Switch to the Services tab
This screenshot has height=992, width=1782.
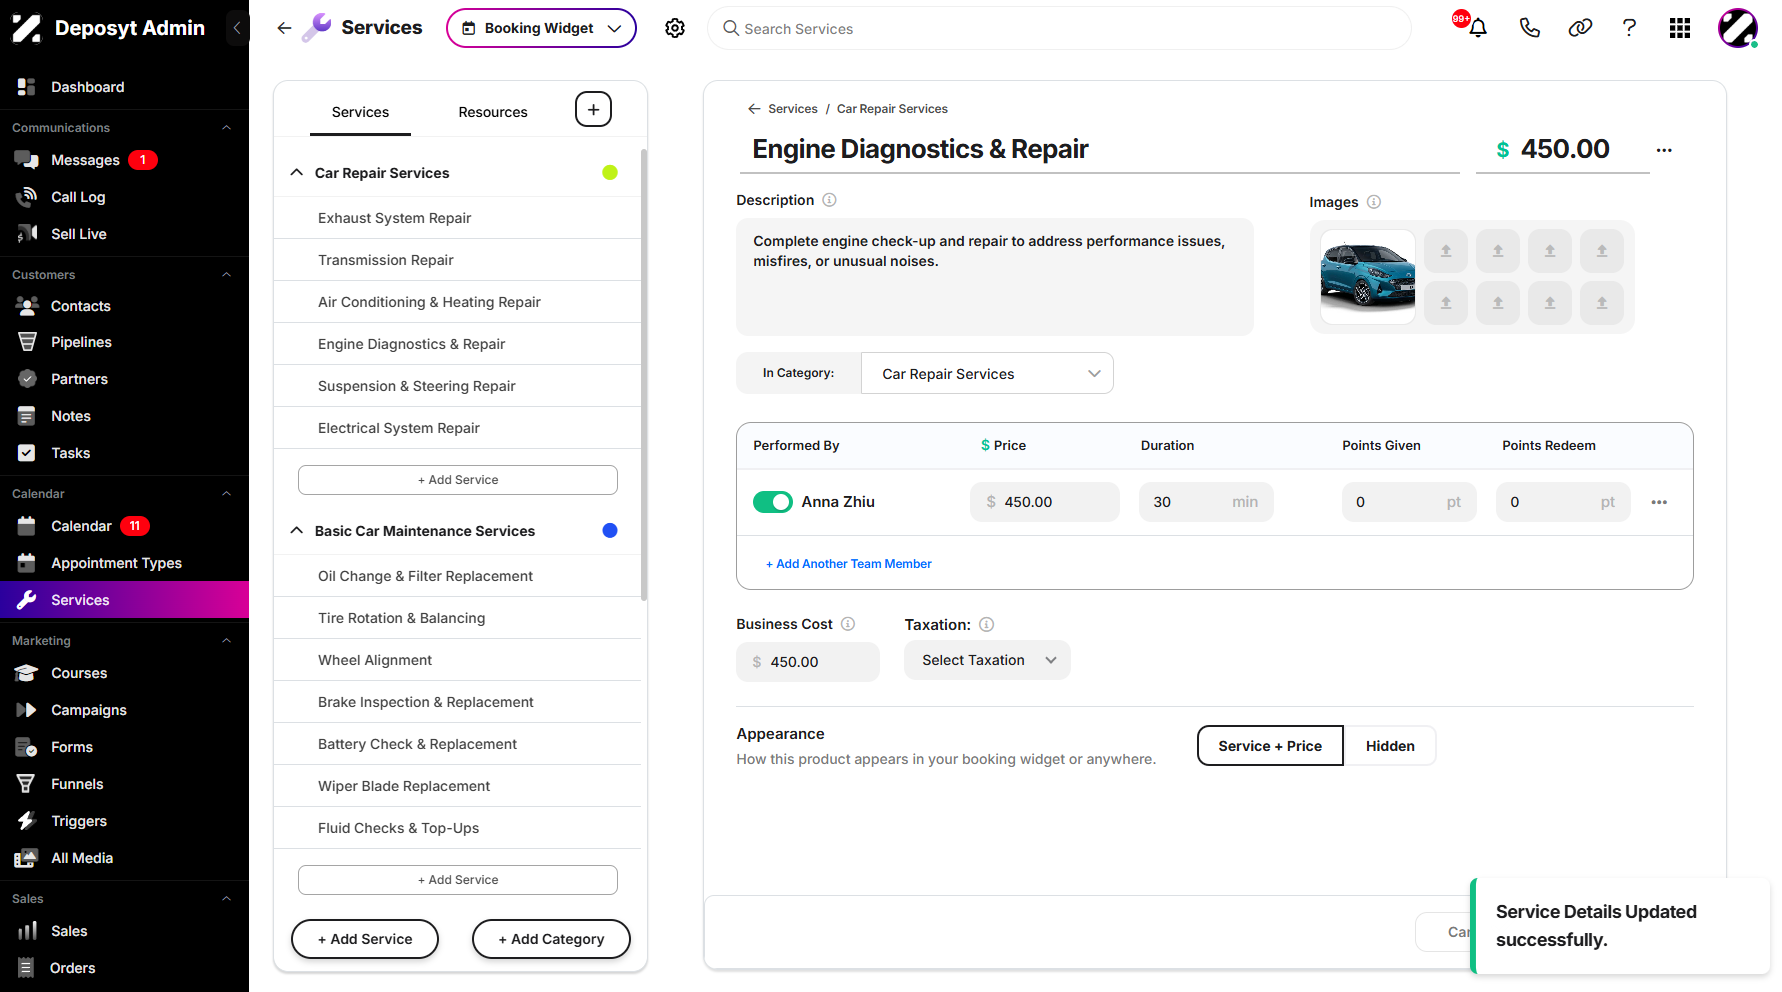click(360, 112)
